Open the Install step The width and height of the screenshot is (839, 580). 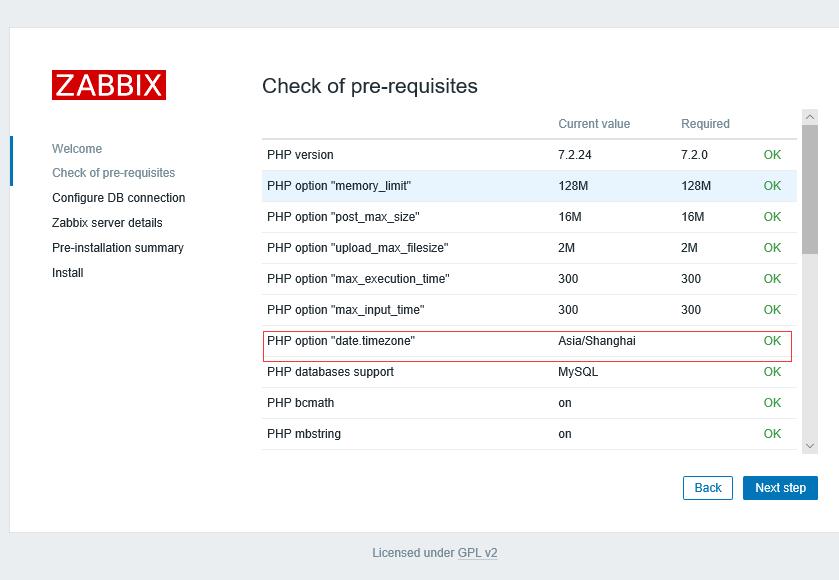pyautogui.click(x=68, y=272)
